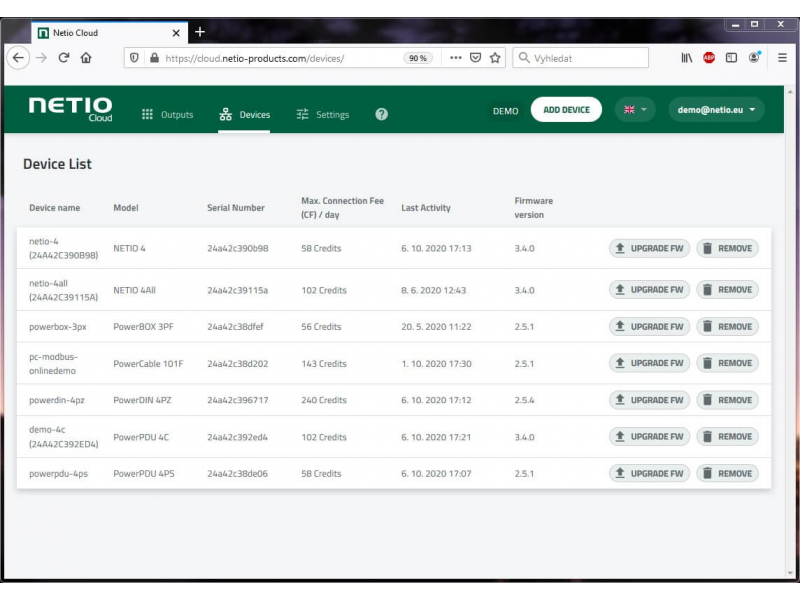Click the Model column header

coord(126,208)
